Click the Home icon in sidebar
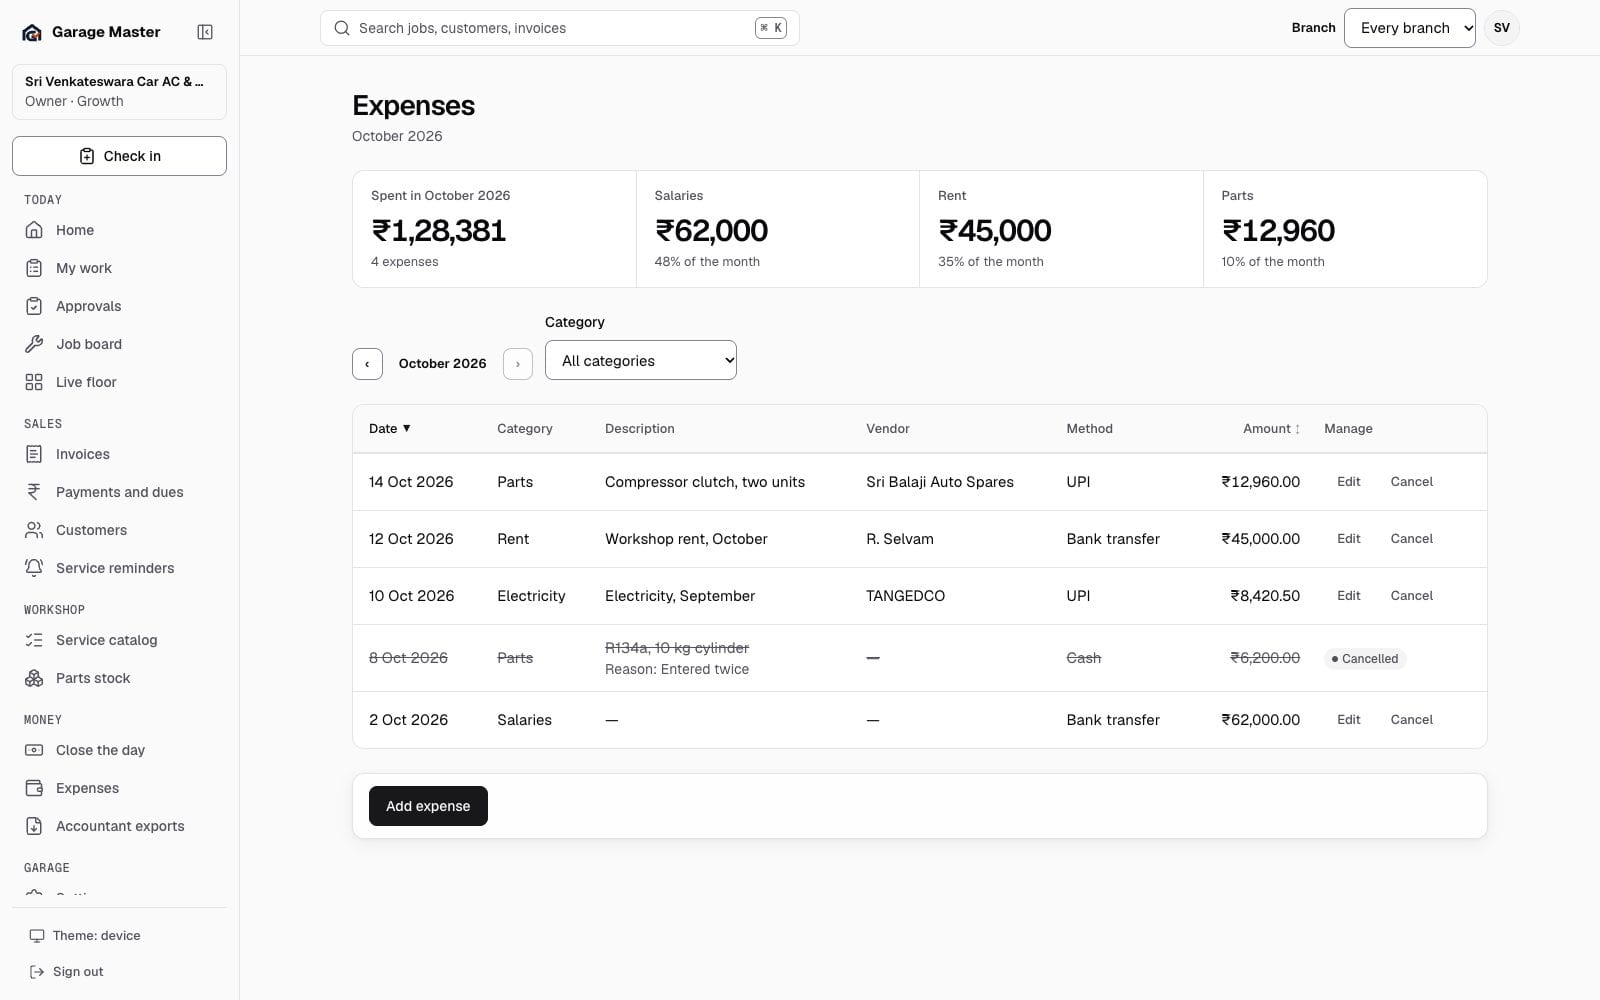 34,230
